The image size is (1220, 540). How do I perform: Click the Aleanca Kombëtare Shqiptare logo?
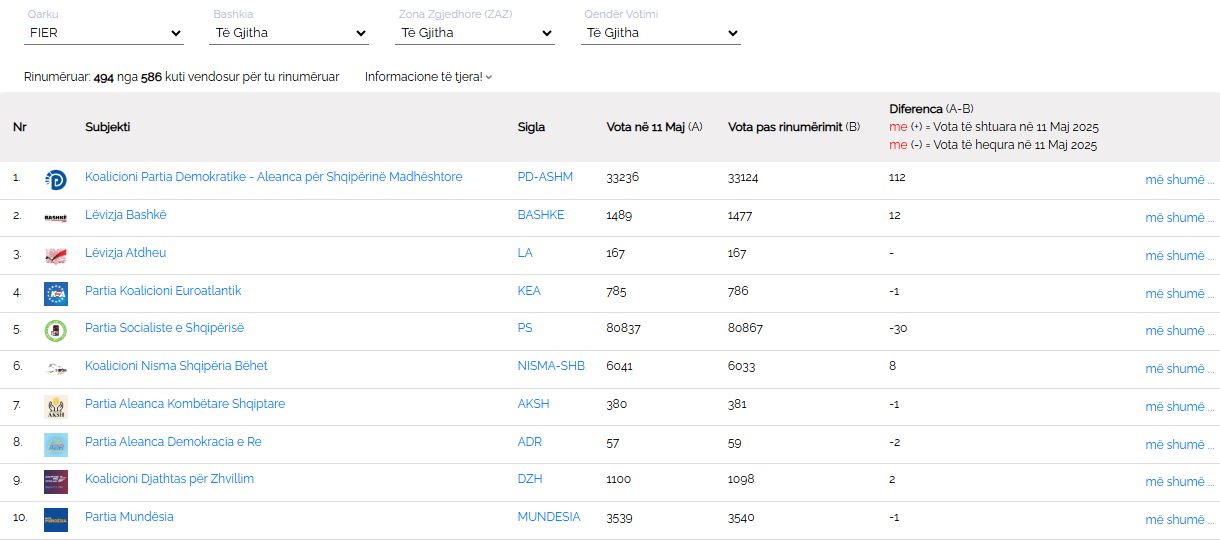tap(56, 407)
